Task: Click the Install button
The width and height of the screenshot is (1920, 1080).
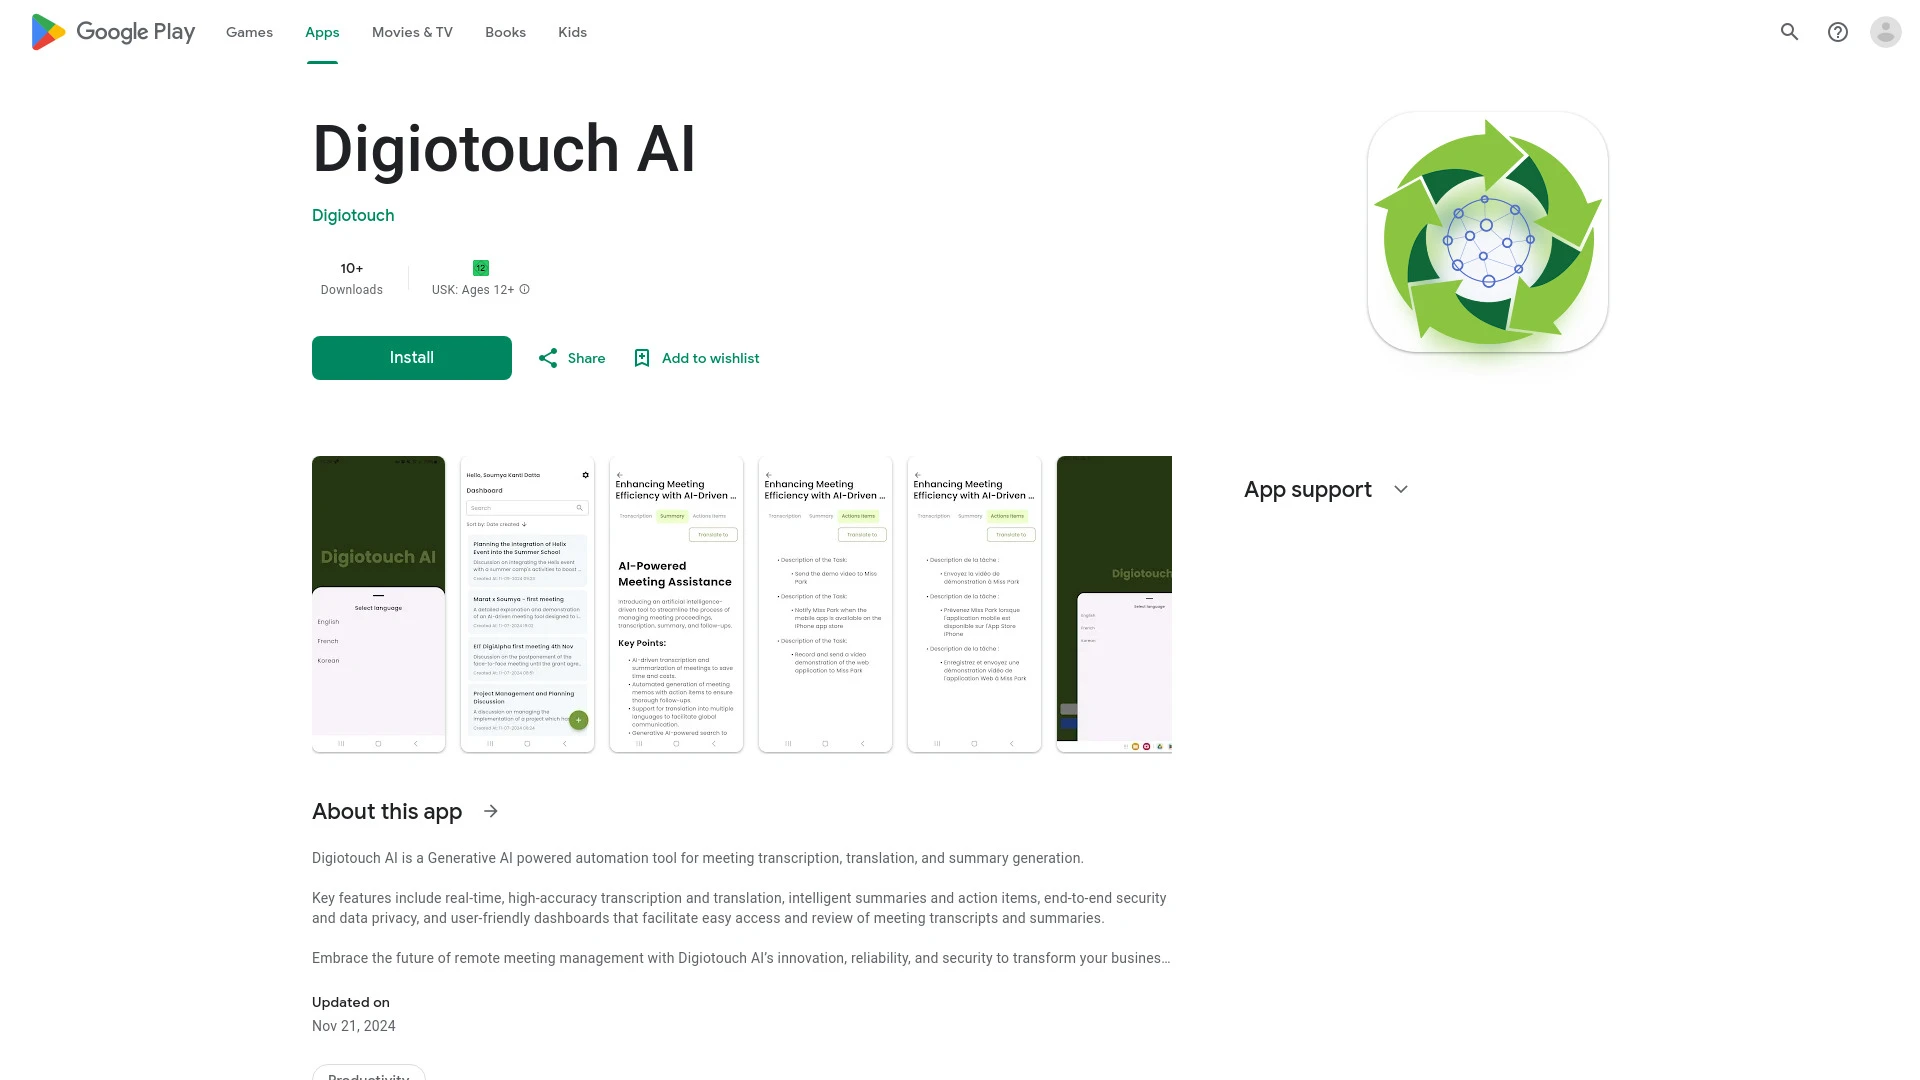Action: [x=411, y=357]
